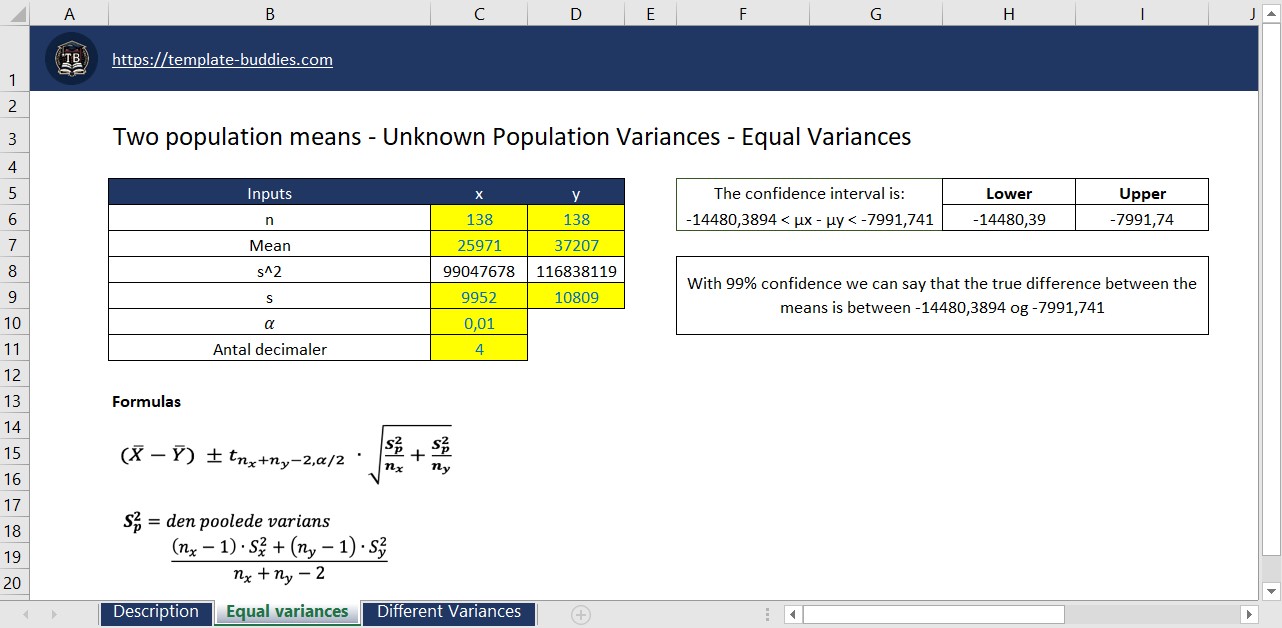Click the down arrow on the vertical scrollbar
Viewport: 1282px width, 628px height.
pyautogui.click(x=1272, y=592)
